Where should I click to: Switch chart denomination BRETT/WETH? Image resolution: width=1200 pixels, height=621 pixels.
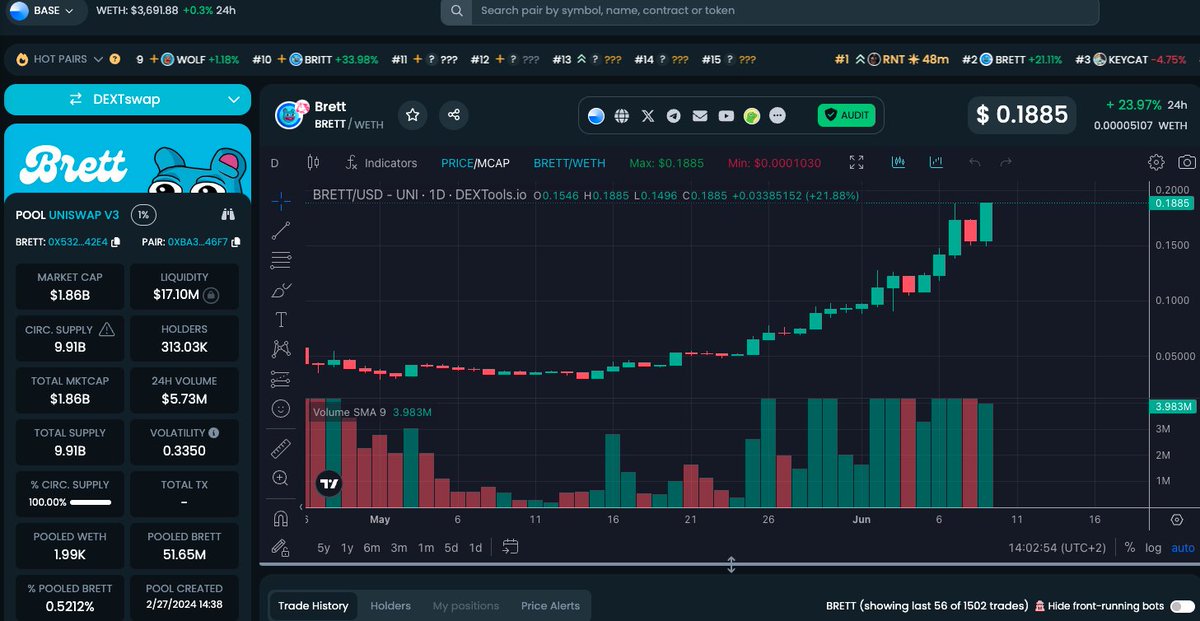coord(569,163)
